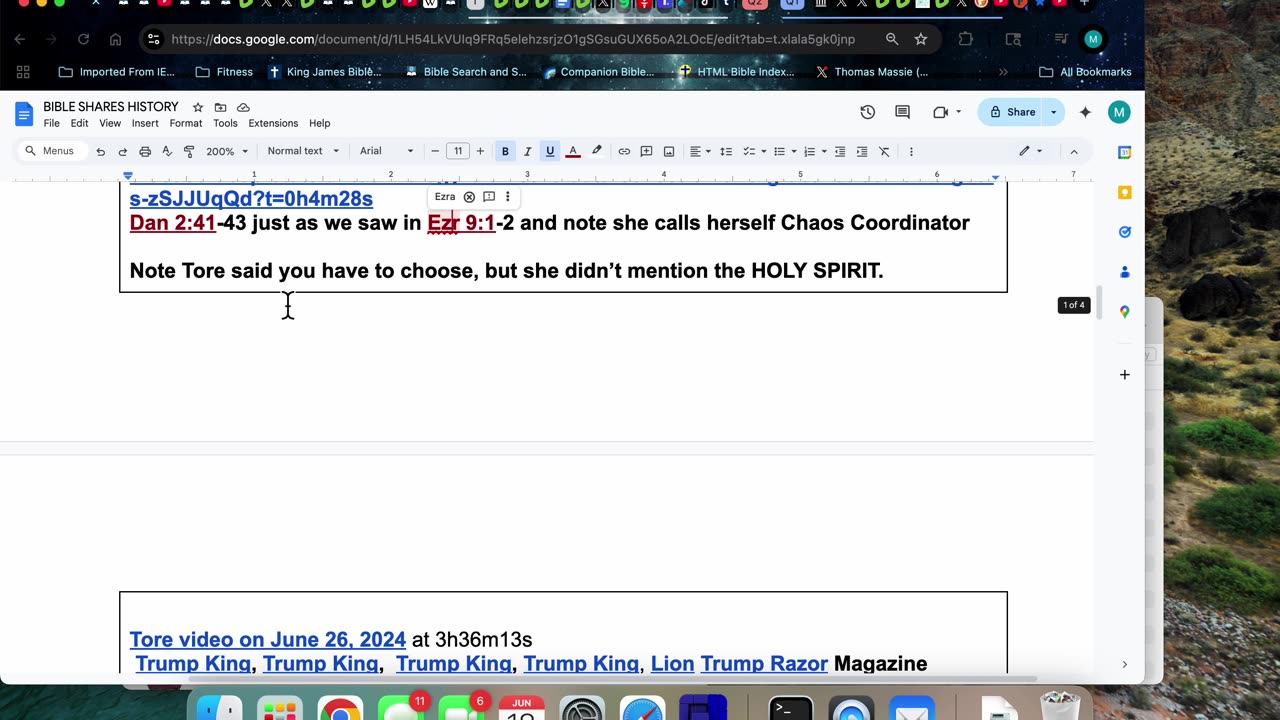Decrease font size with minus
Viewport: 1280px width, 720px height.
coord(435,151)
